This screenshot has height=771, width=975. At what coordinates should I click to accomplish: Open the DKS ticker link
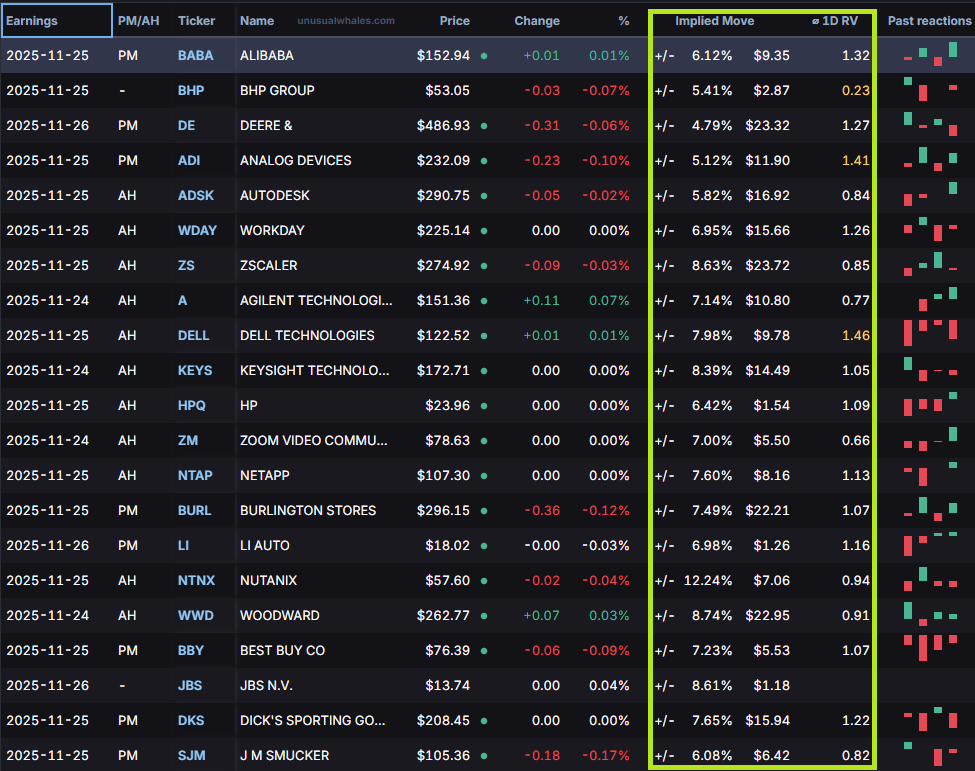click(190, 720)
